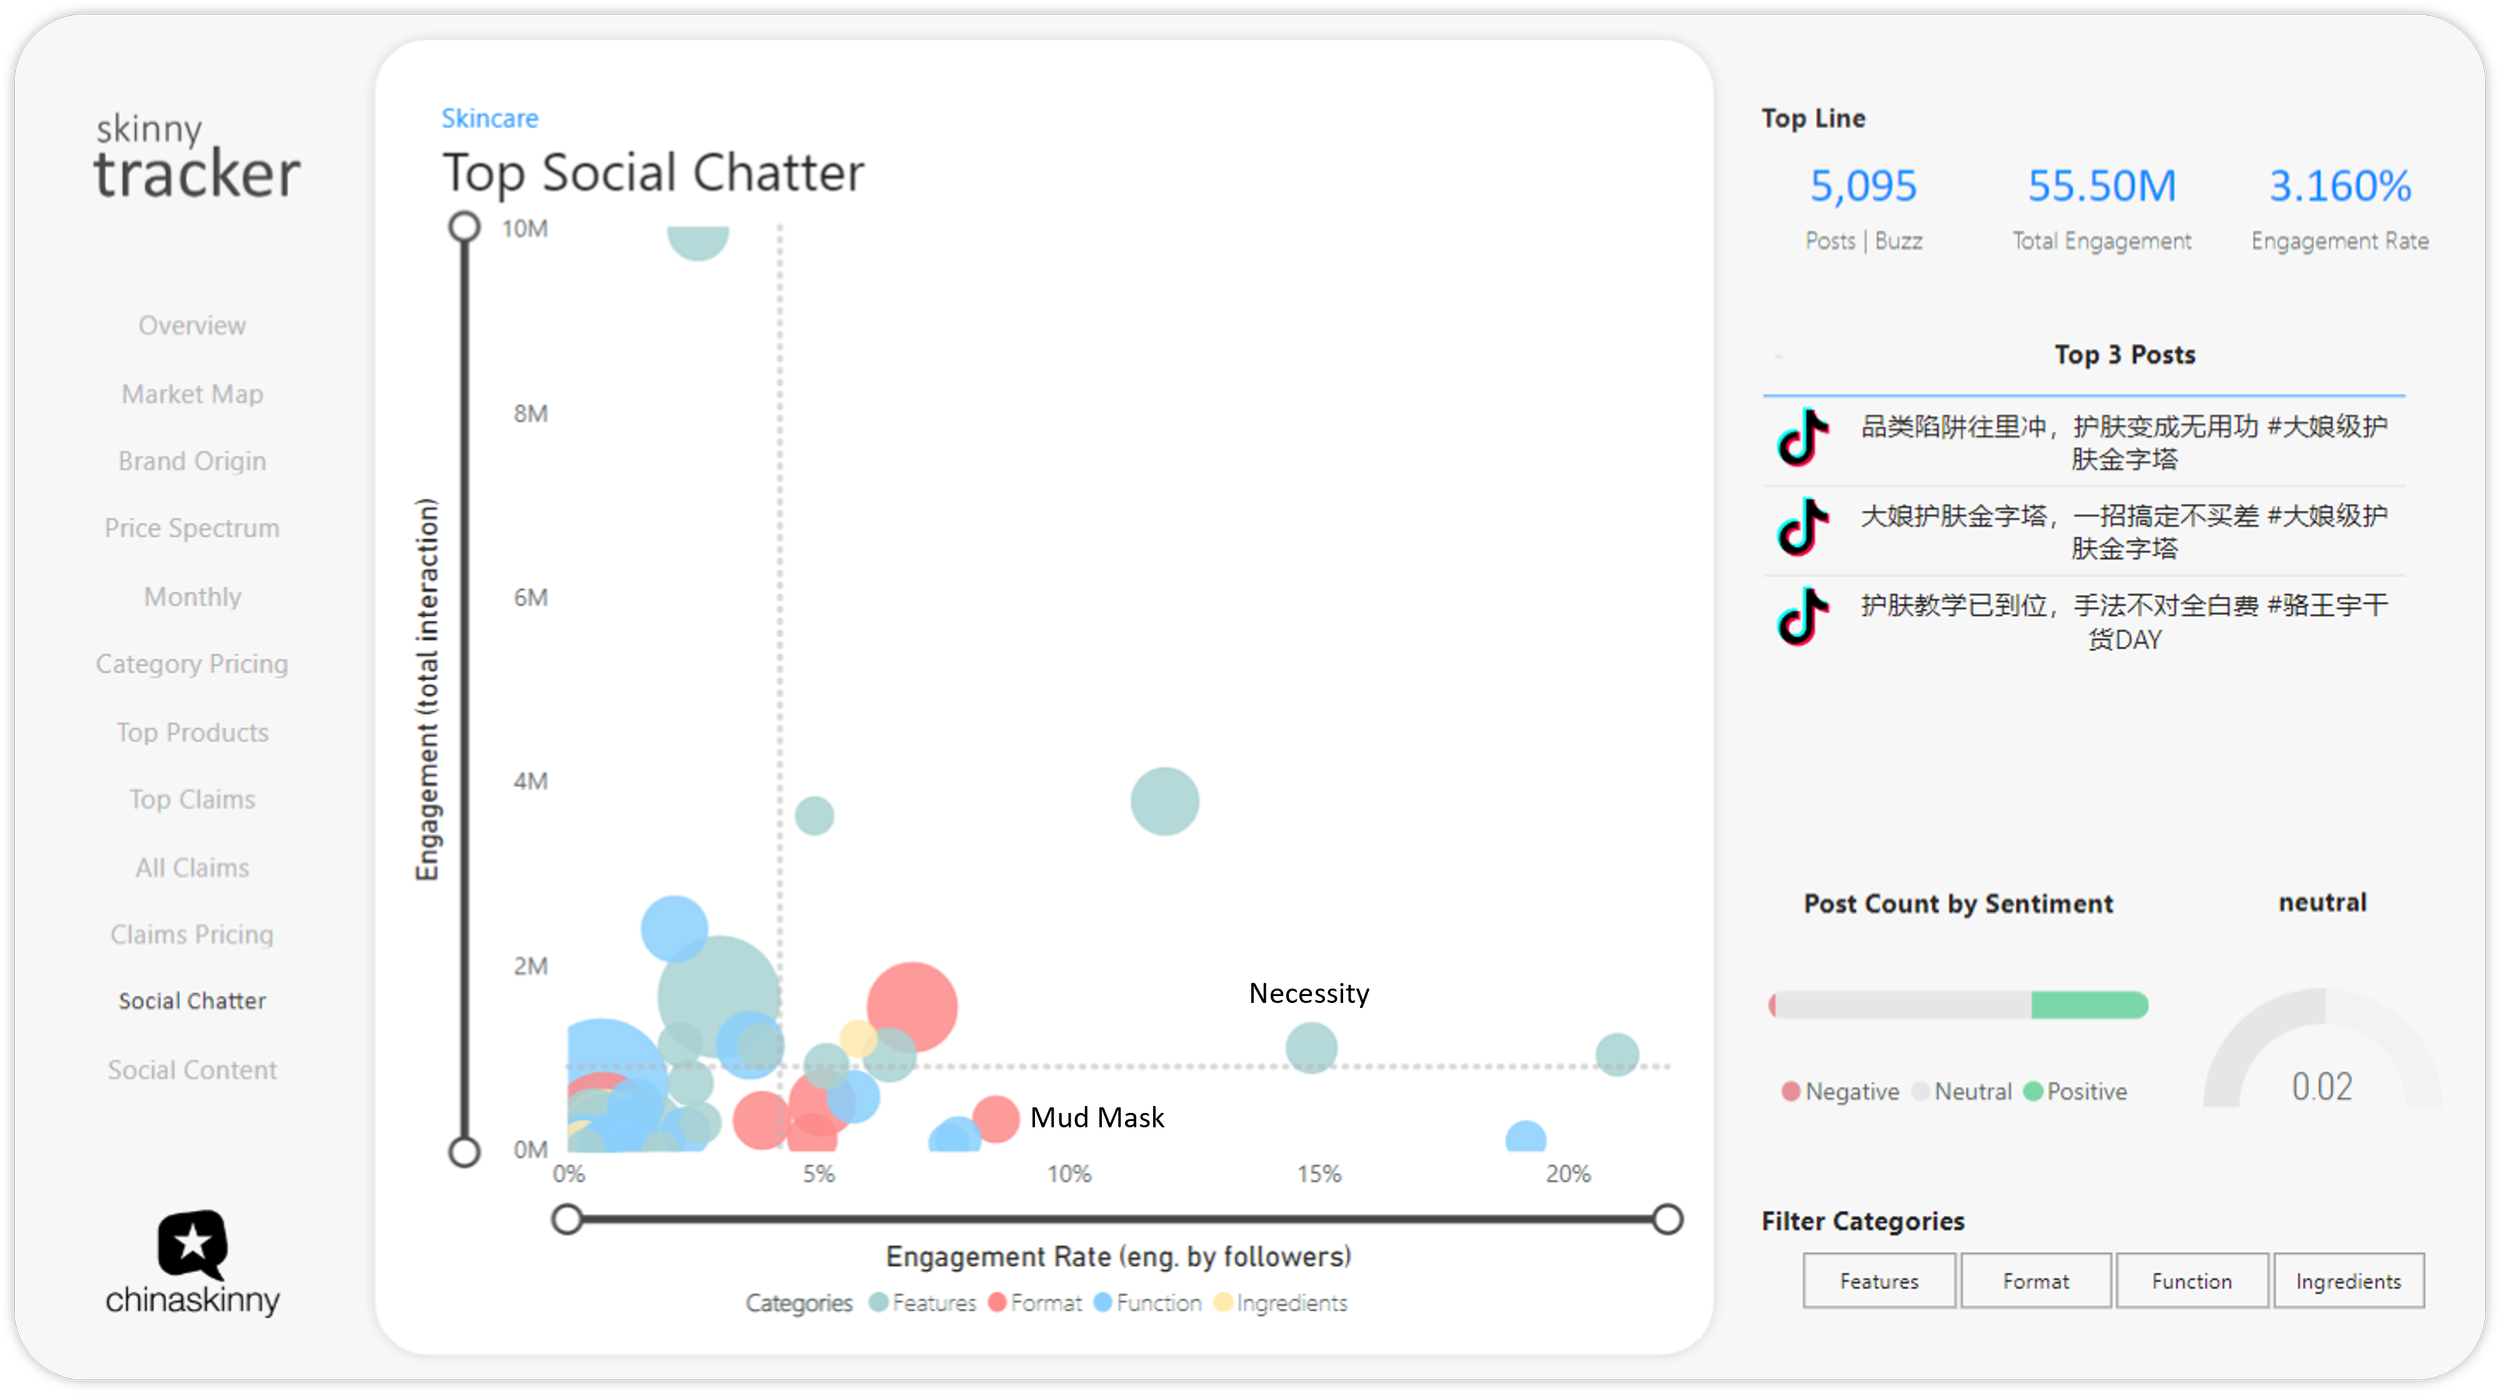Toggle the Format filter category
Image resolution: width=2500 pixels, height=1394 pixels.
pyautogui.click(x=2036, y=1281)
